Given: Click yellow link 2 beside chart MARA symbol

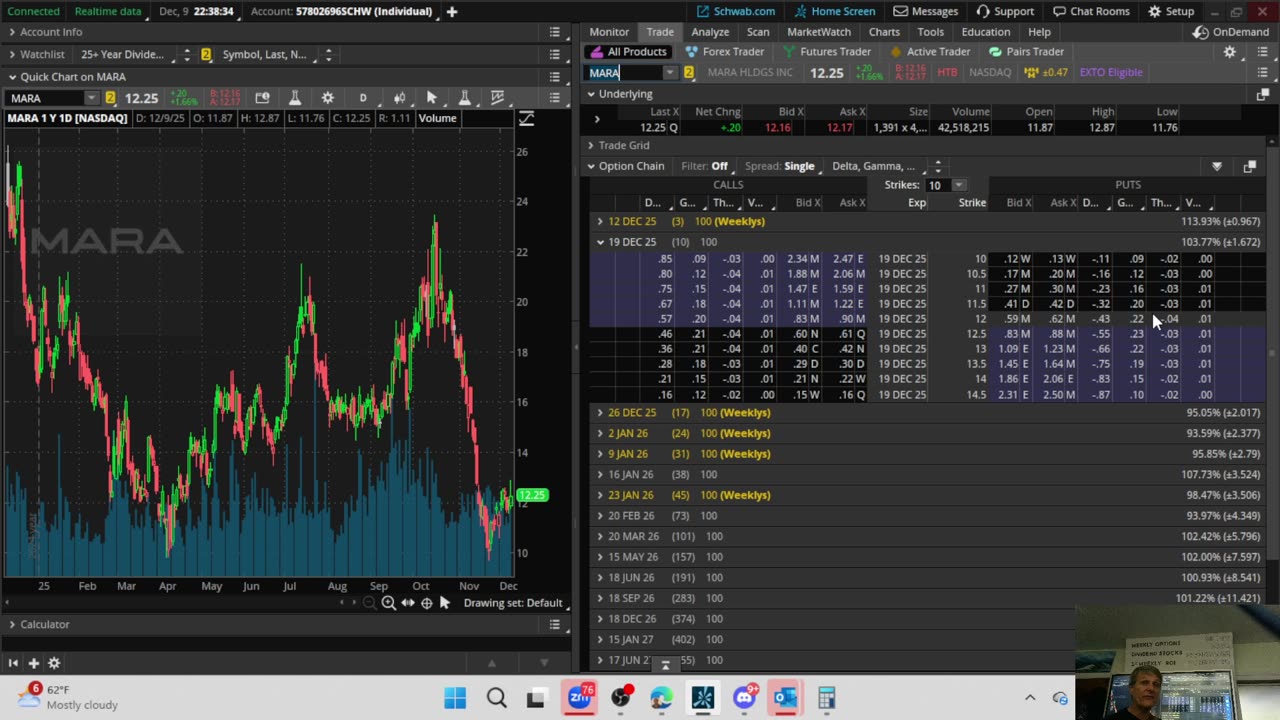Looking at the screenshot, I should pyautogui.click(x=110, y=98).
